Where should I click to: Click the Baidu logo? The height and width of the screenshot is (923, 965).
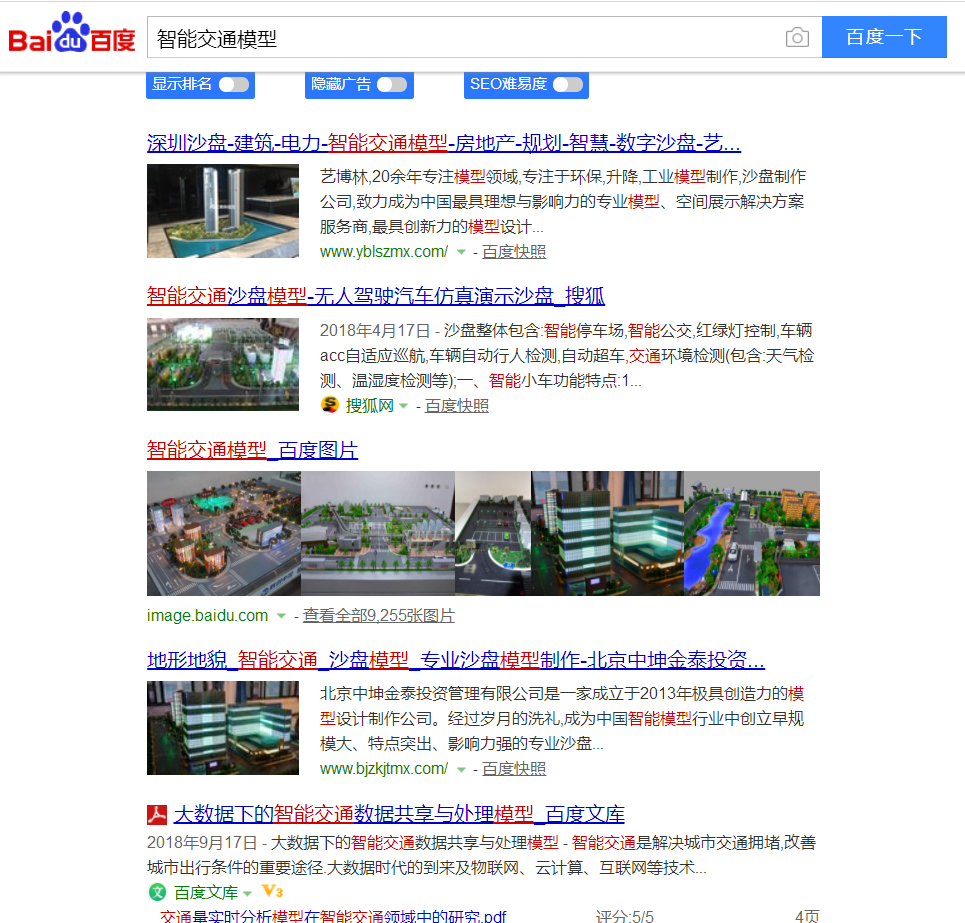pos(71,33)
